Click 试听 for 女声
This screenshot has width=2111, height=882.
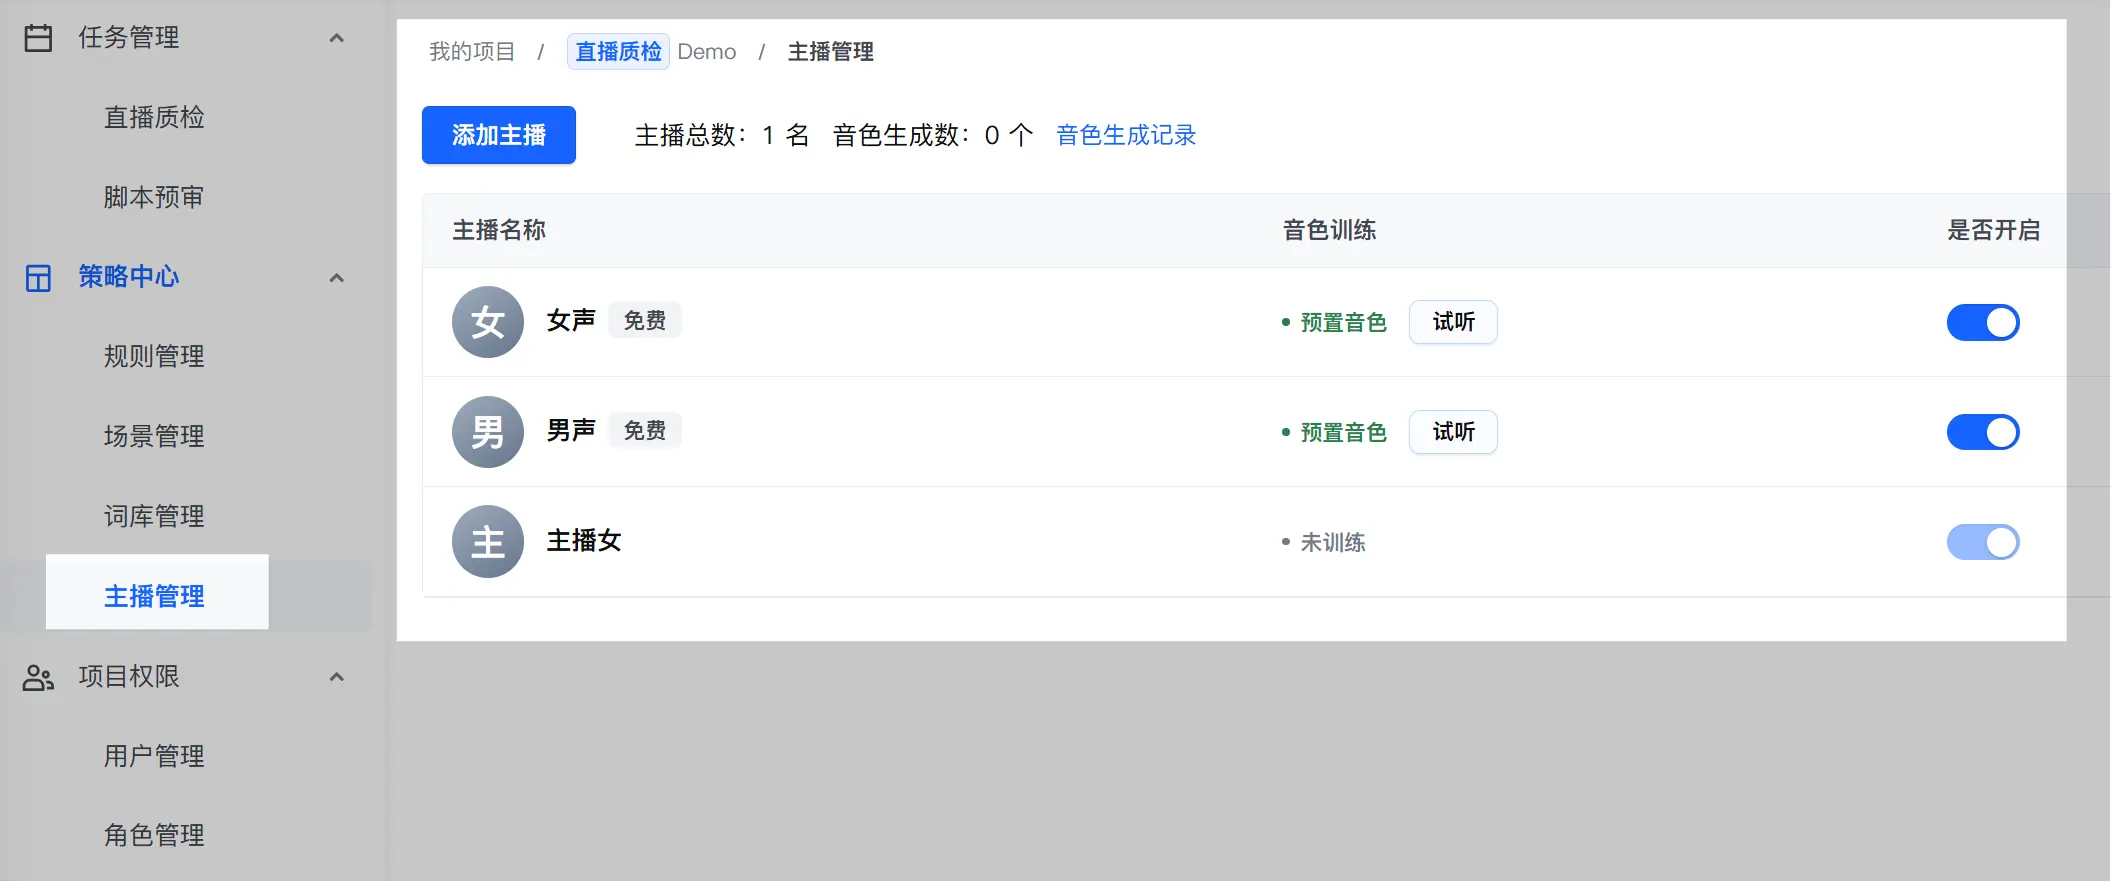click(1453, 322)
